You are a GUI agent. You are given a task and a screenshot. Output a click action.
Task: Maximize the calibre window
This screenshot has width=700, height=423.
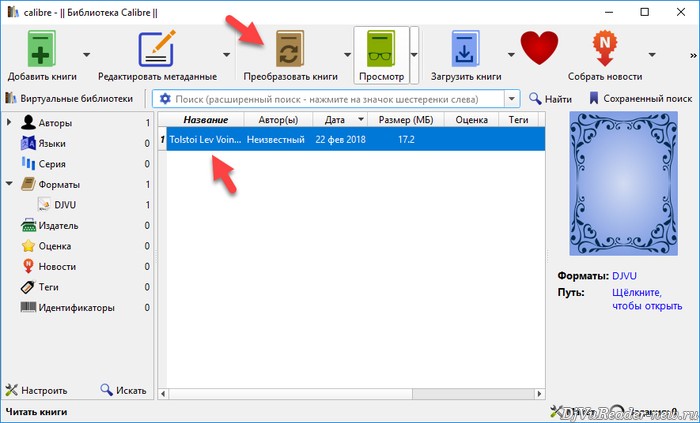click(645, 12)
